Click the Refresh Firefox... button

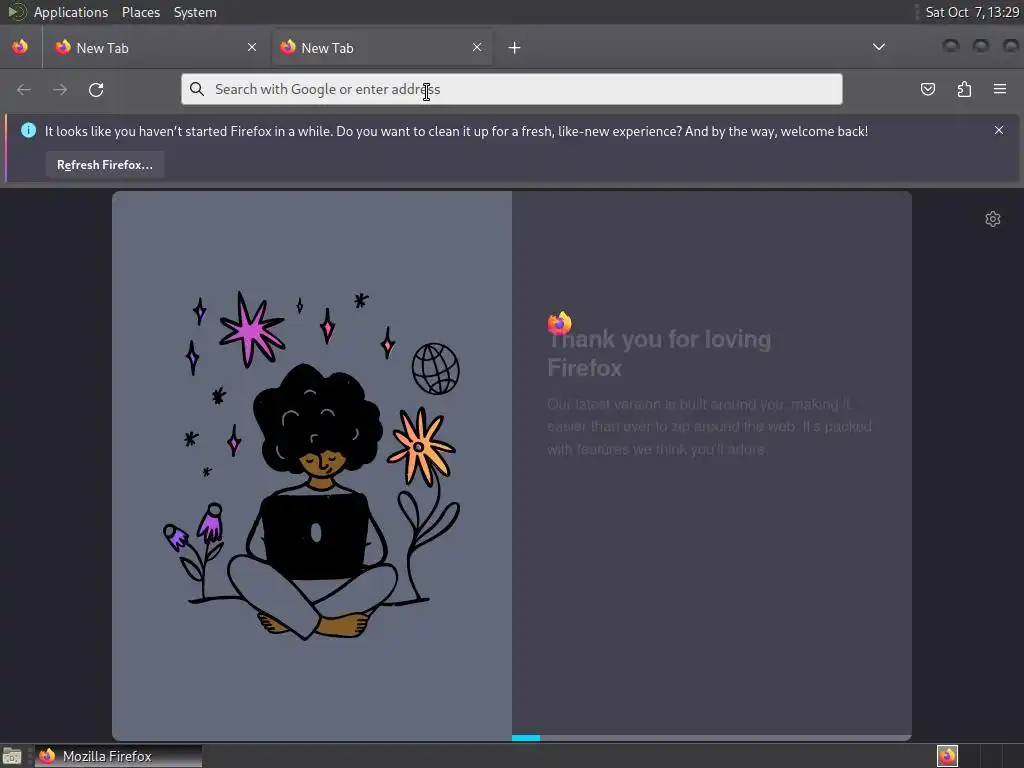[104, 165]
